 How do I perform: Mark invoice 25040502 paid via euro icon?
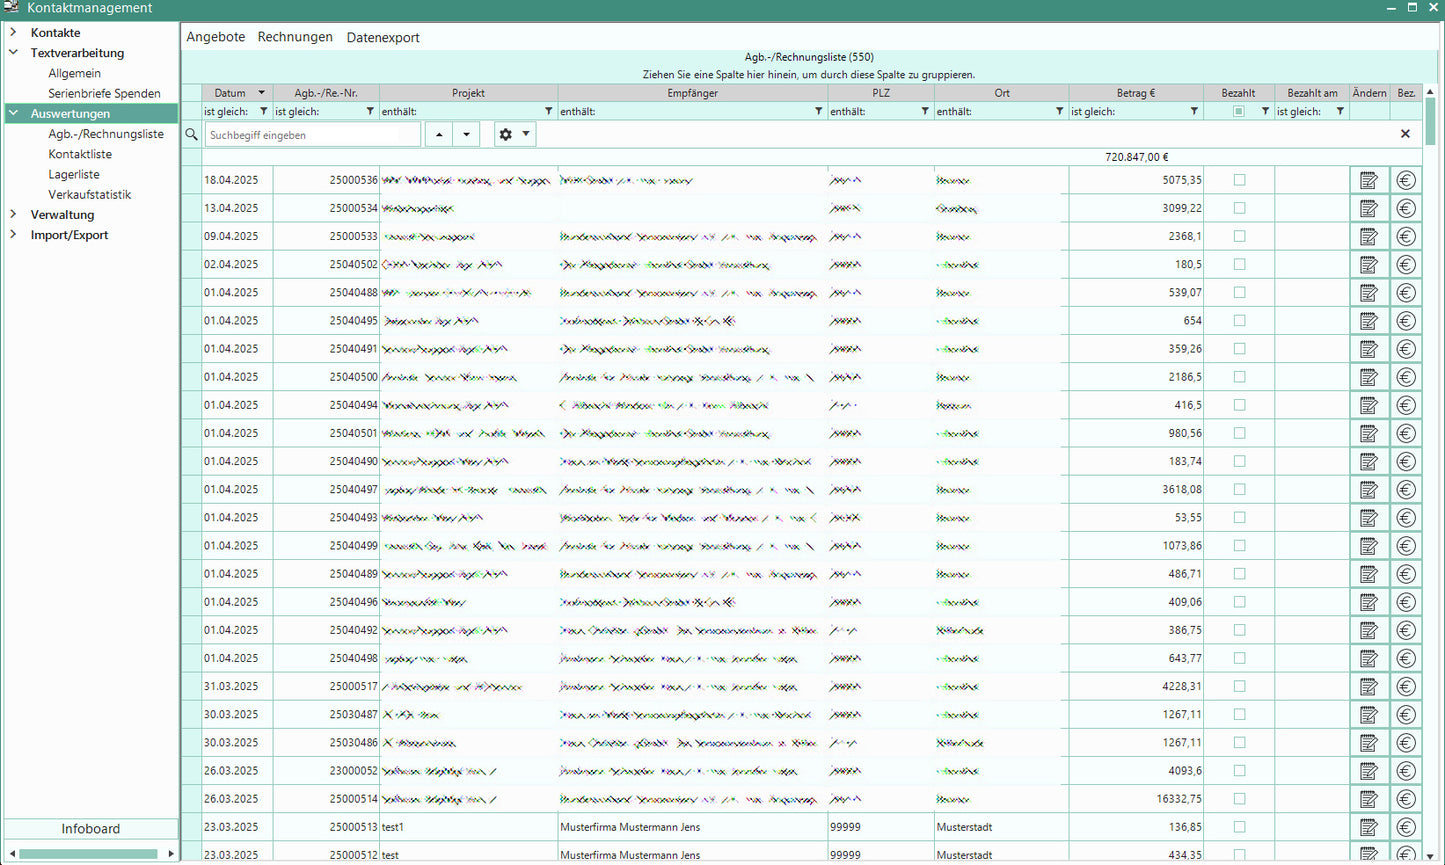pyautogui.click(x=1406, y=265)
